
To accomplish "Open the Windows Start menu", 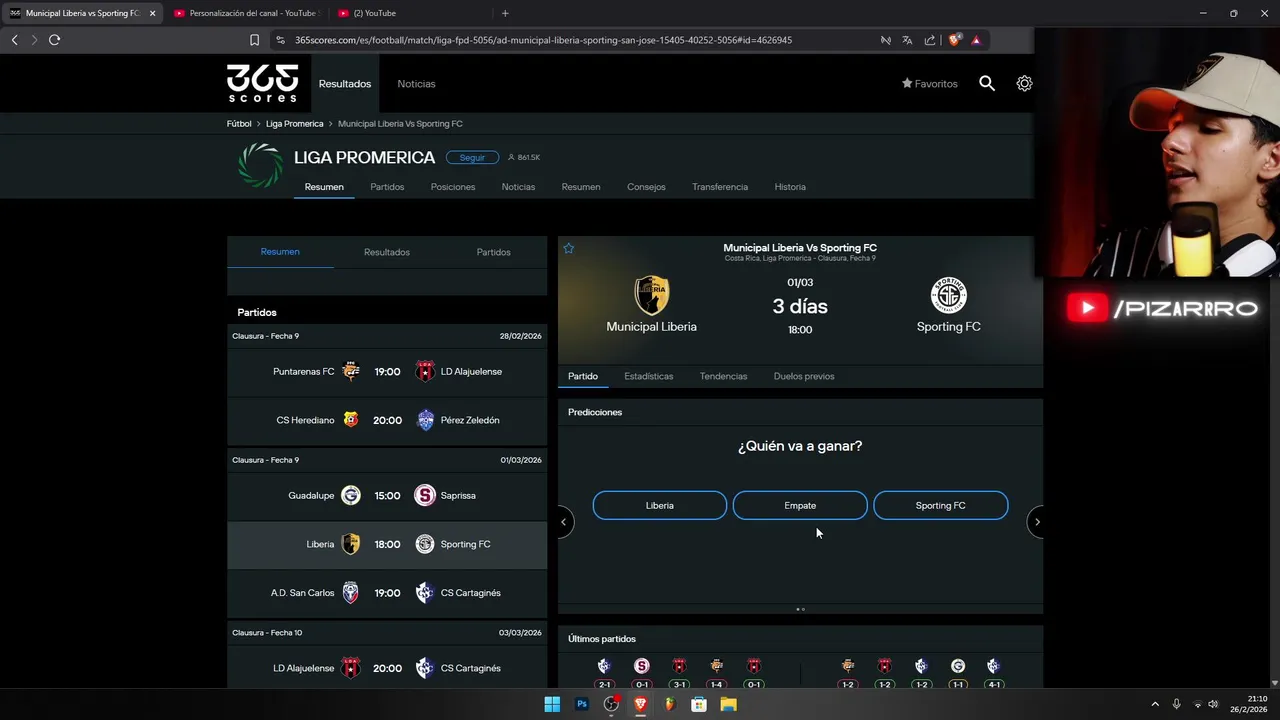I will (552, 704).
